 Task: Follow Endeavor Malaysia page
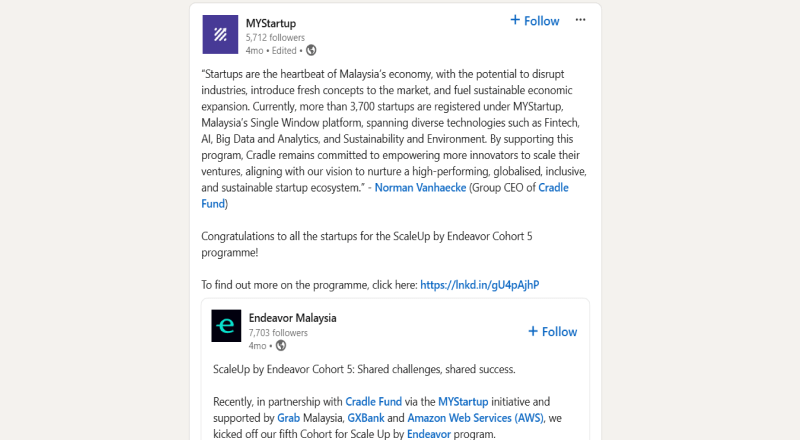tap(553, 332)
